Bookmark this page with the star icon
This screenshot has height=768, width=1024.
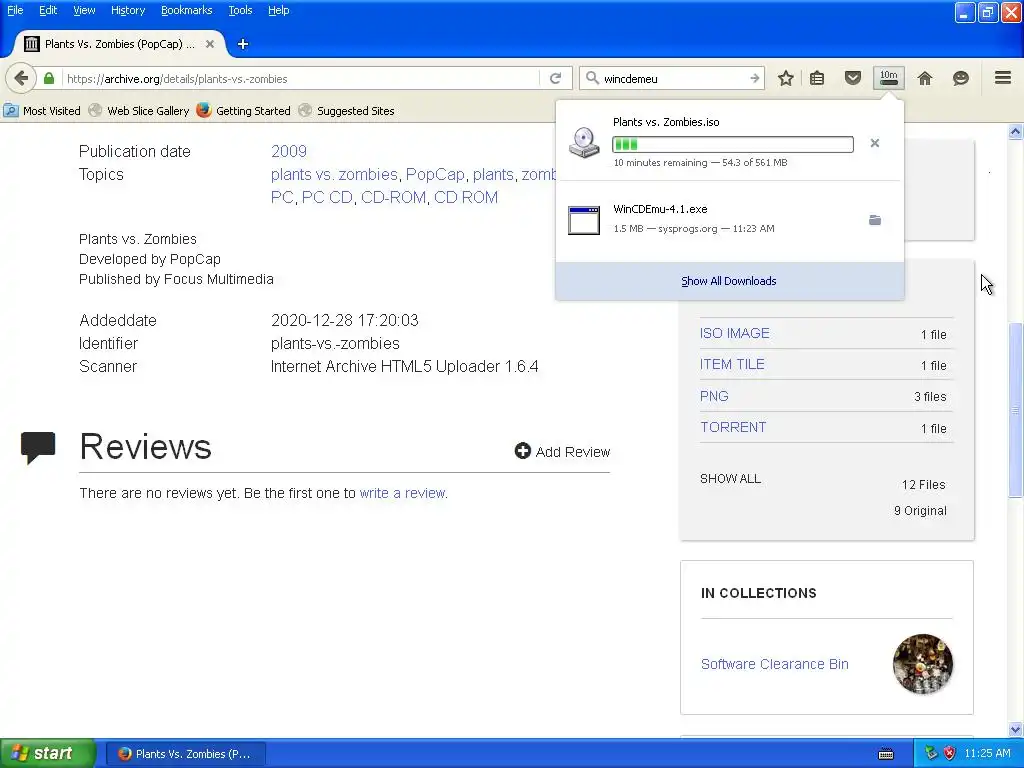click(786, 78)
